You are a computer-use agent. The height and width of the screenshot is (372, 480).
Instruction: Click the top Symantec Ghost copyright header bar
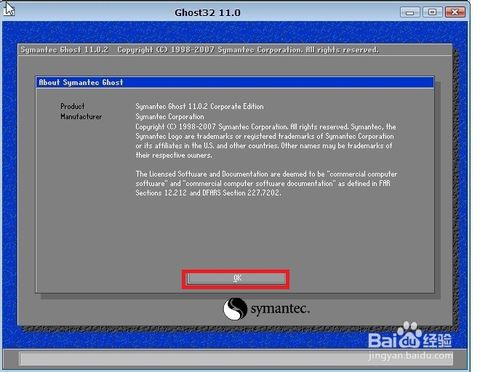235,50
